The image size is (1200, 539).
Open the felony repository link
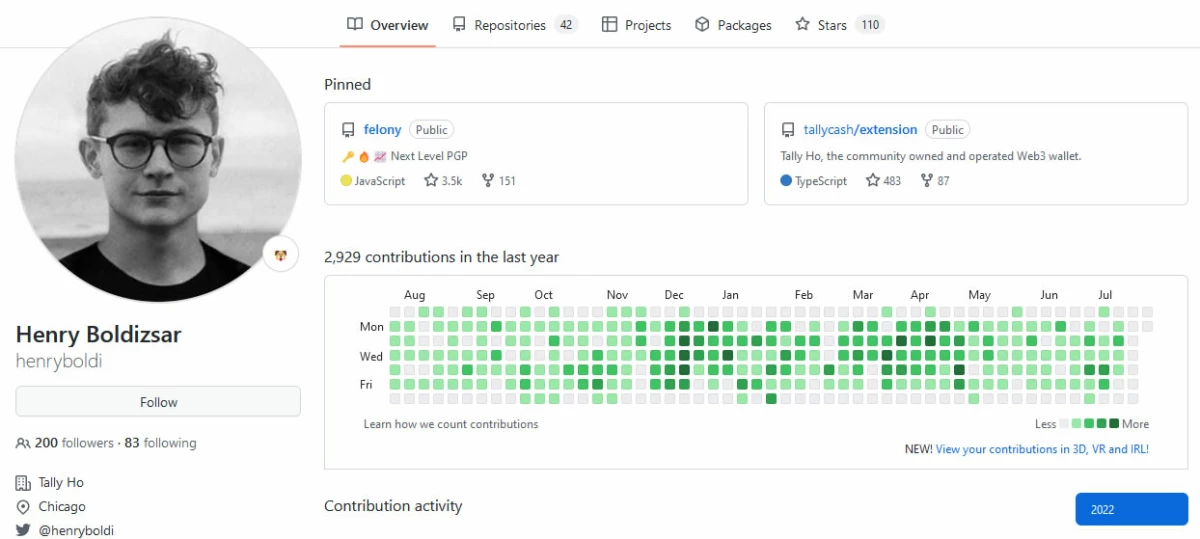383,129
